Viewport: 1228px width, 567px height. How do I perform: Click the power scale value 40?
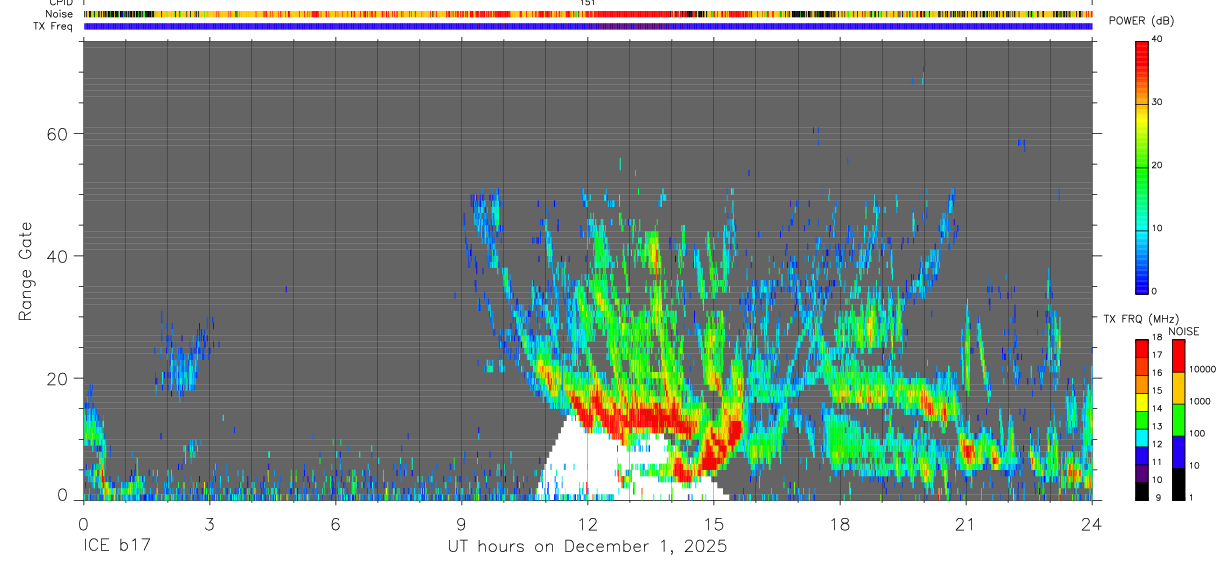click(x=1159, y=39)
